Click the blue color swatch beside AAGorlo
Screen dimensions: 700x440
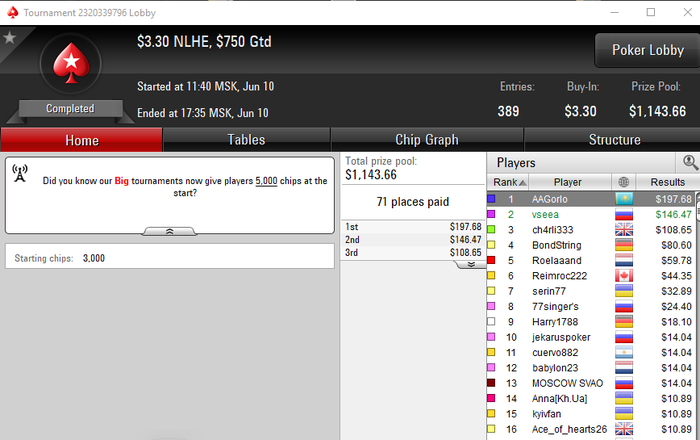click(x=491, y=199)
